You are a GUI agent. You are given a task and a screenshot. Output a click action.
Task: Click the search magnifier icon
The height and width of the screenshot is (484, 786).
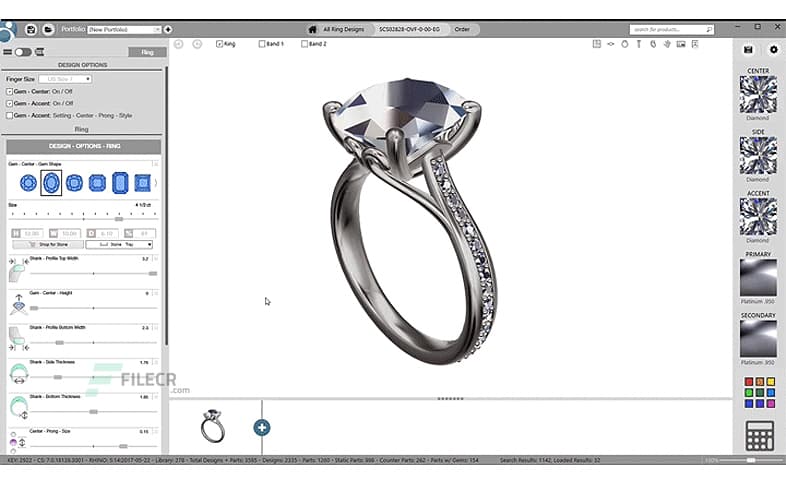[709, 30]
